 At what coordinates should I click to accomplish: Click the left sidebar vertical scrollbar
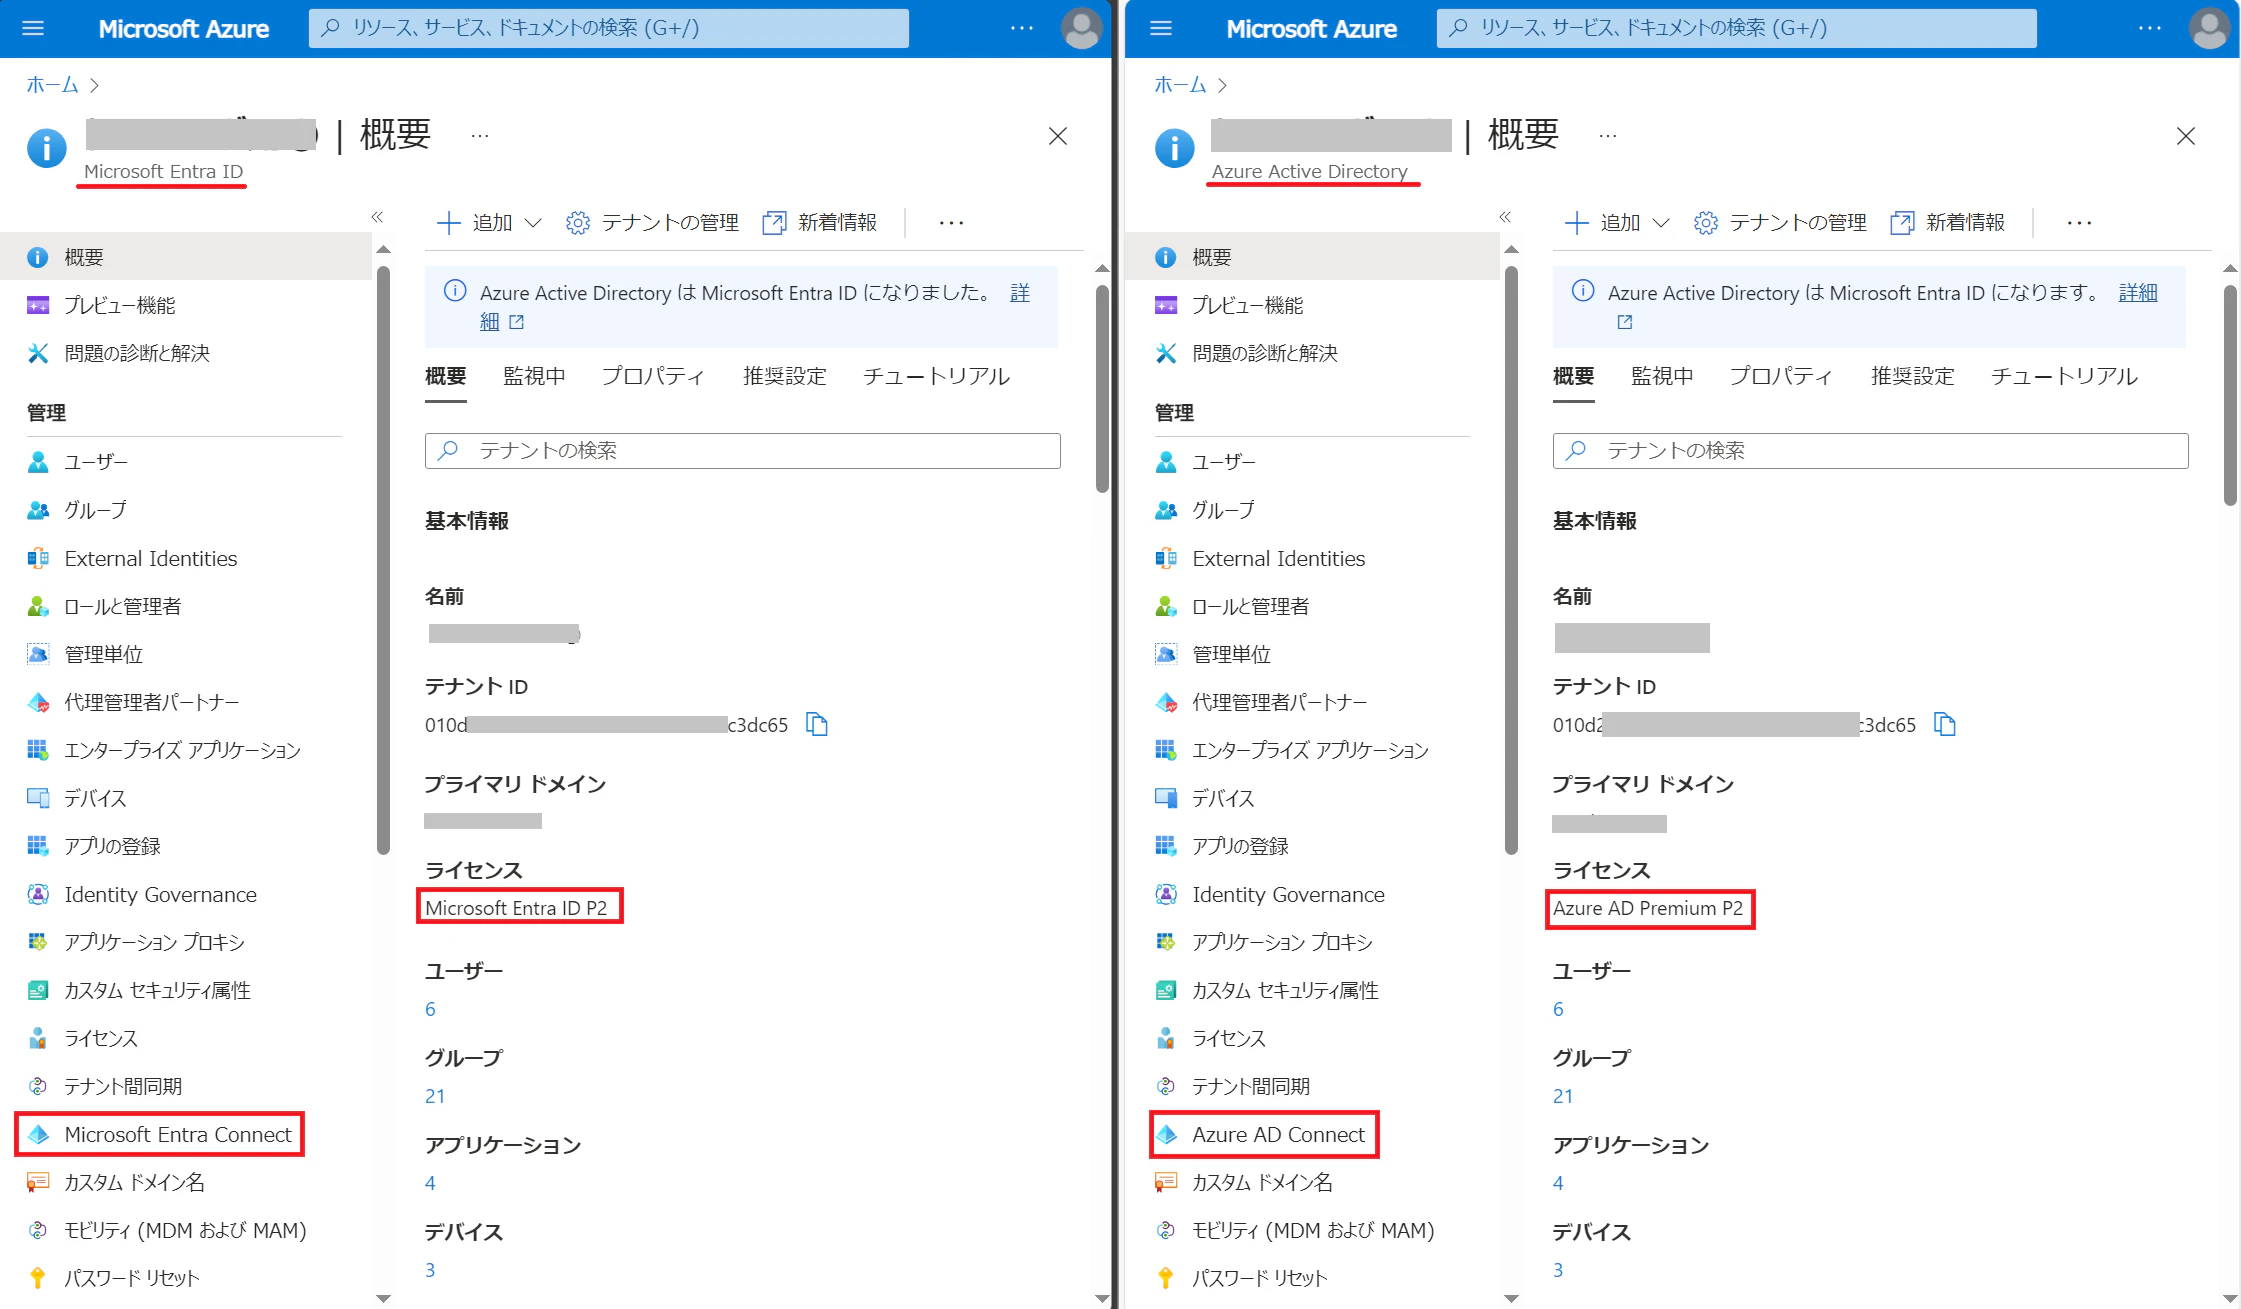[x=383, y=560]
